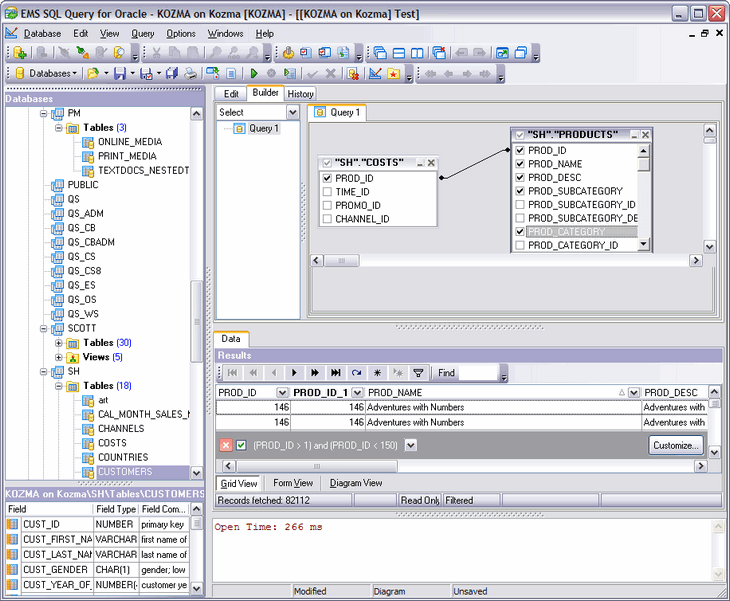Check TIME_ID in COSTS table
The image size is (730, 601).
pyautogui.click(x=327, y=192)
